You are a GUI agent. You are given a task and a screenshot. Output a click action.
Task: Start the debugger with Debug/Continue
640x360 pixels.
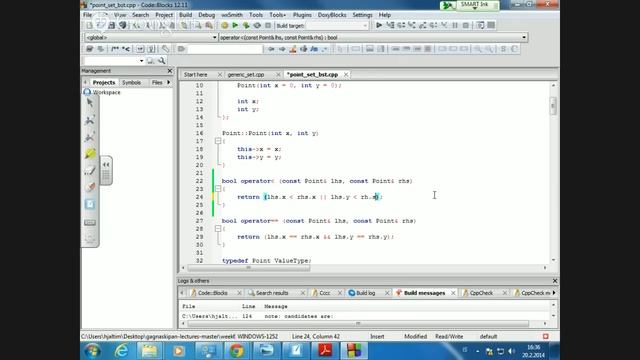point(379,25)
